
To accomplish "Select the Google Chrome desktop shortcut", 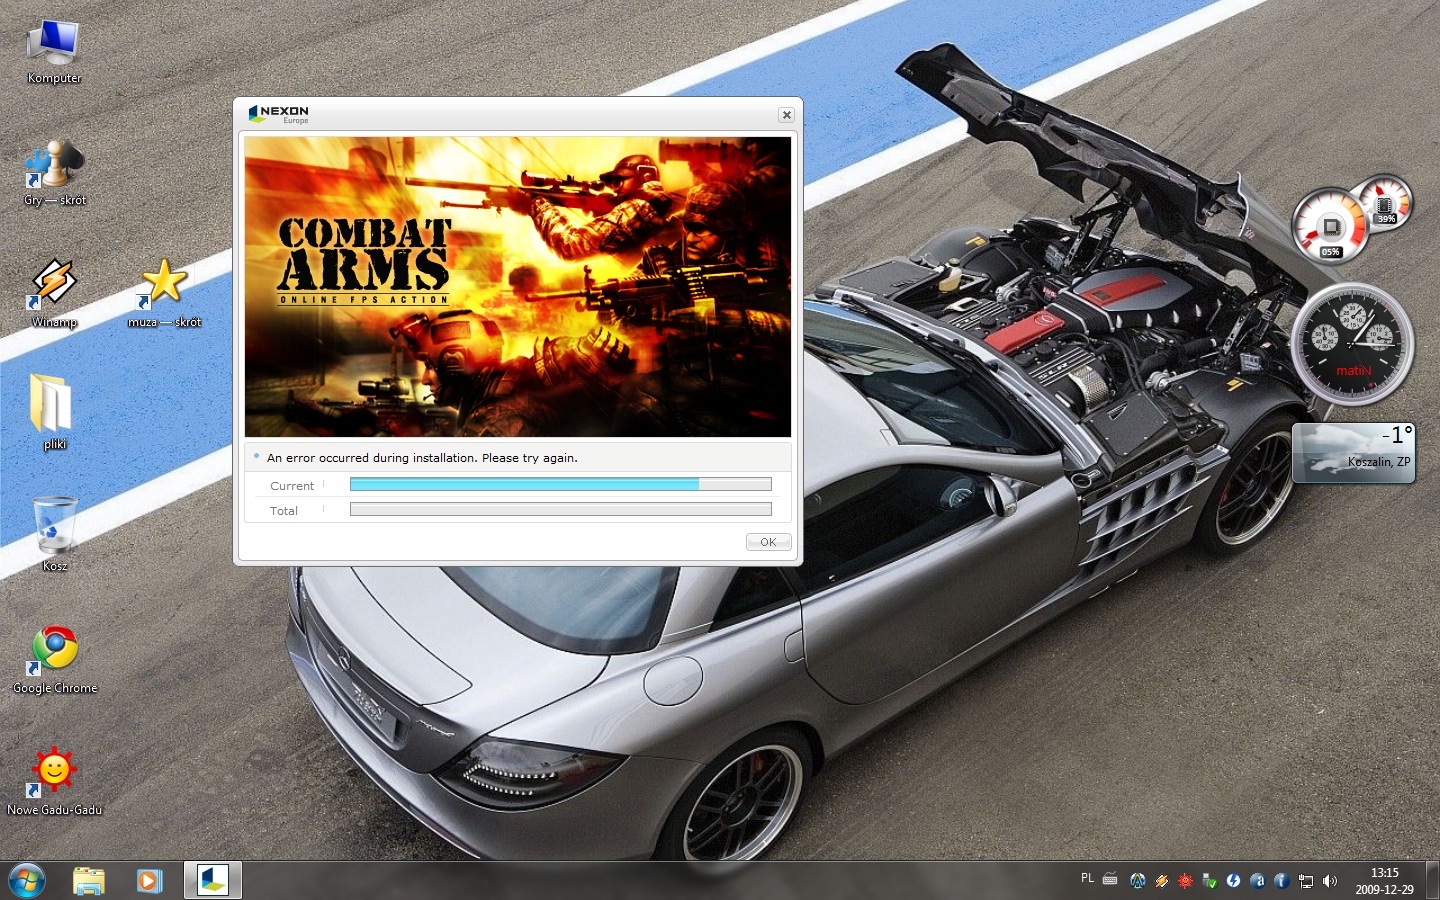I will tap(55, 660).
